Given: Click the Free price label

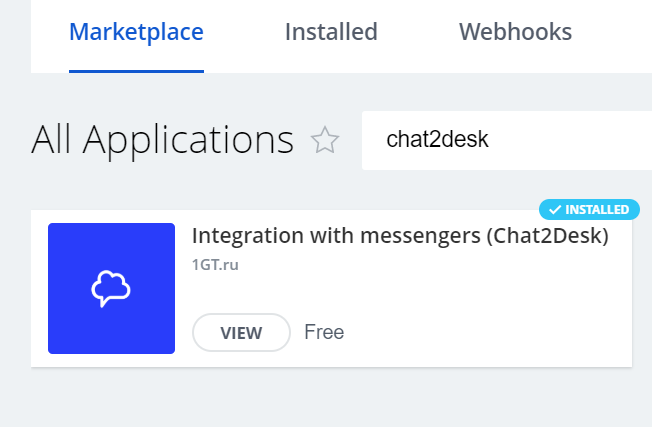Looking at the screenshot, I should pos(324,332).
